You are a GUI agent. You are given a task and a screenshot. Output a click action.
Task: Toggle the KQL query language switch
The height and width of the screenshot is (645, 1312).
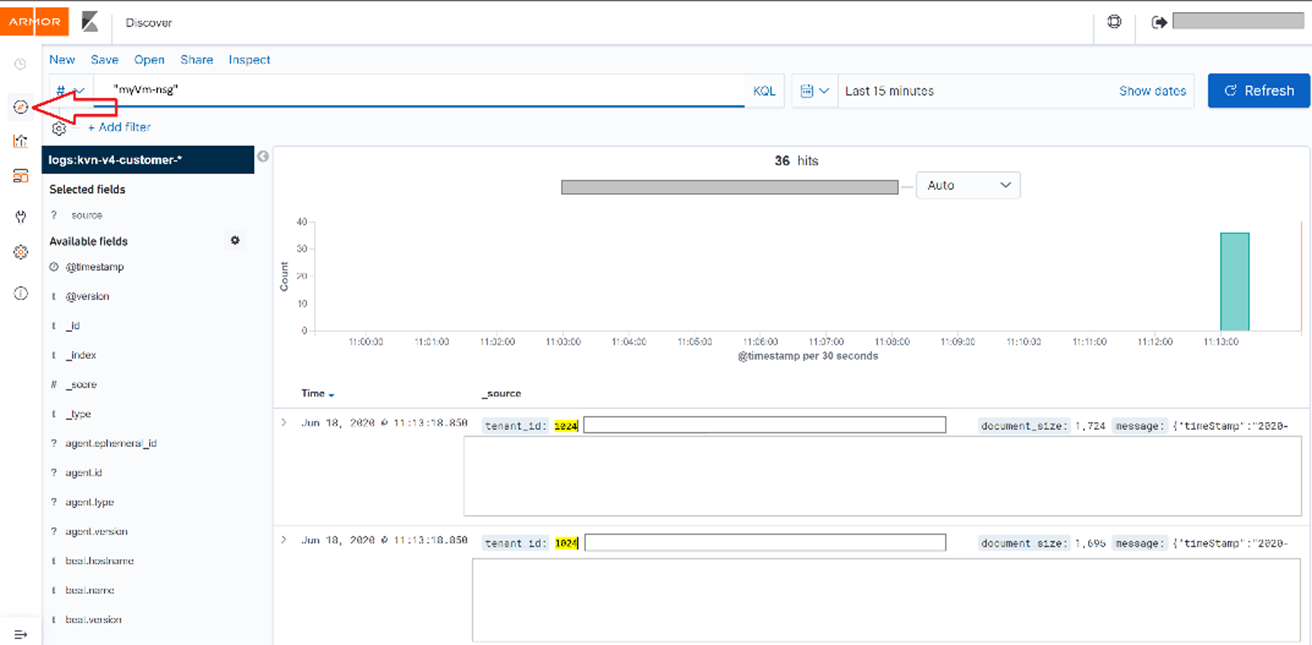click(x=763, y=91)
